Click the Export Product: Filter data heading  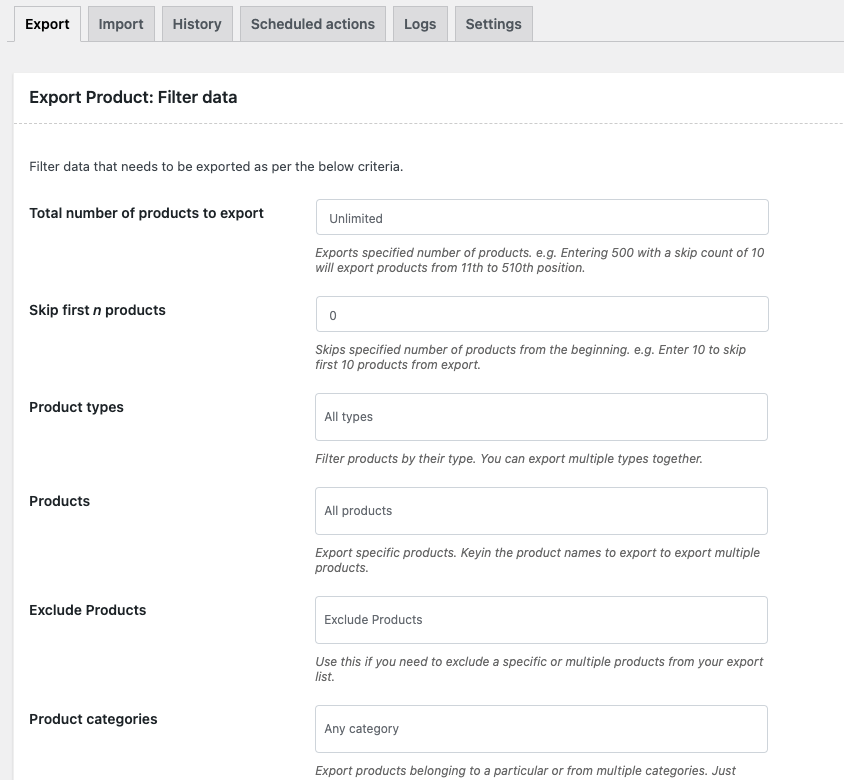133,97
